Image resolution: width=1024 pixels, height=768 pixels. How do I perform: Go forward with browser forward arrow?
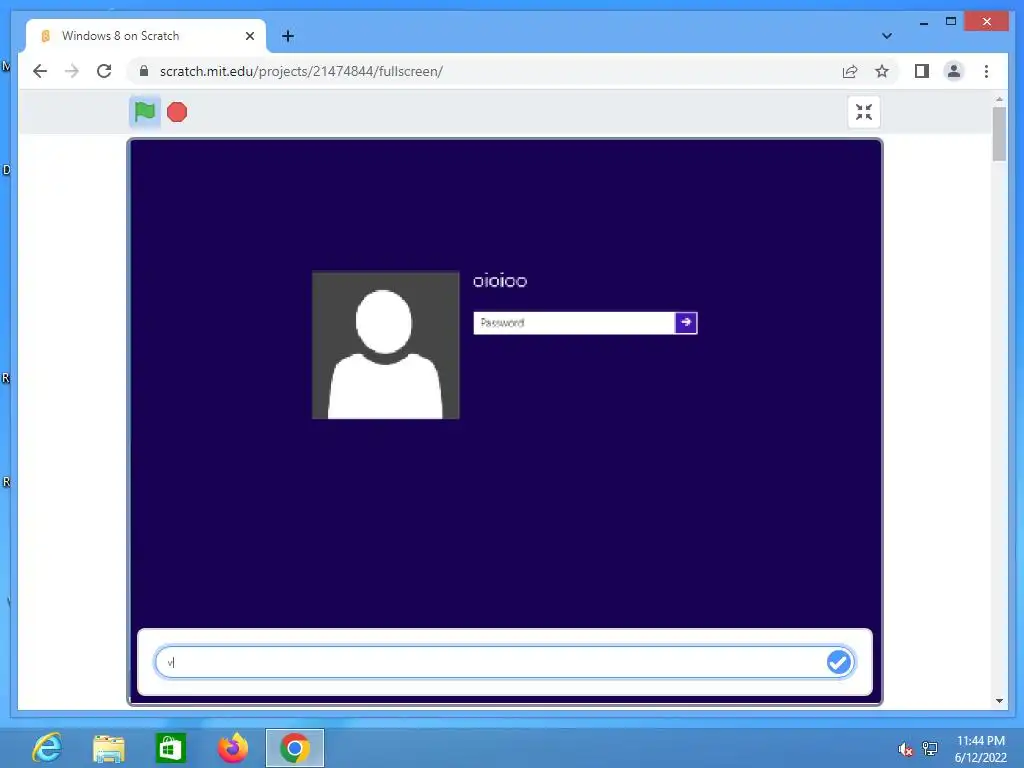(72, 71)
